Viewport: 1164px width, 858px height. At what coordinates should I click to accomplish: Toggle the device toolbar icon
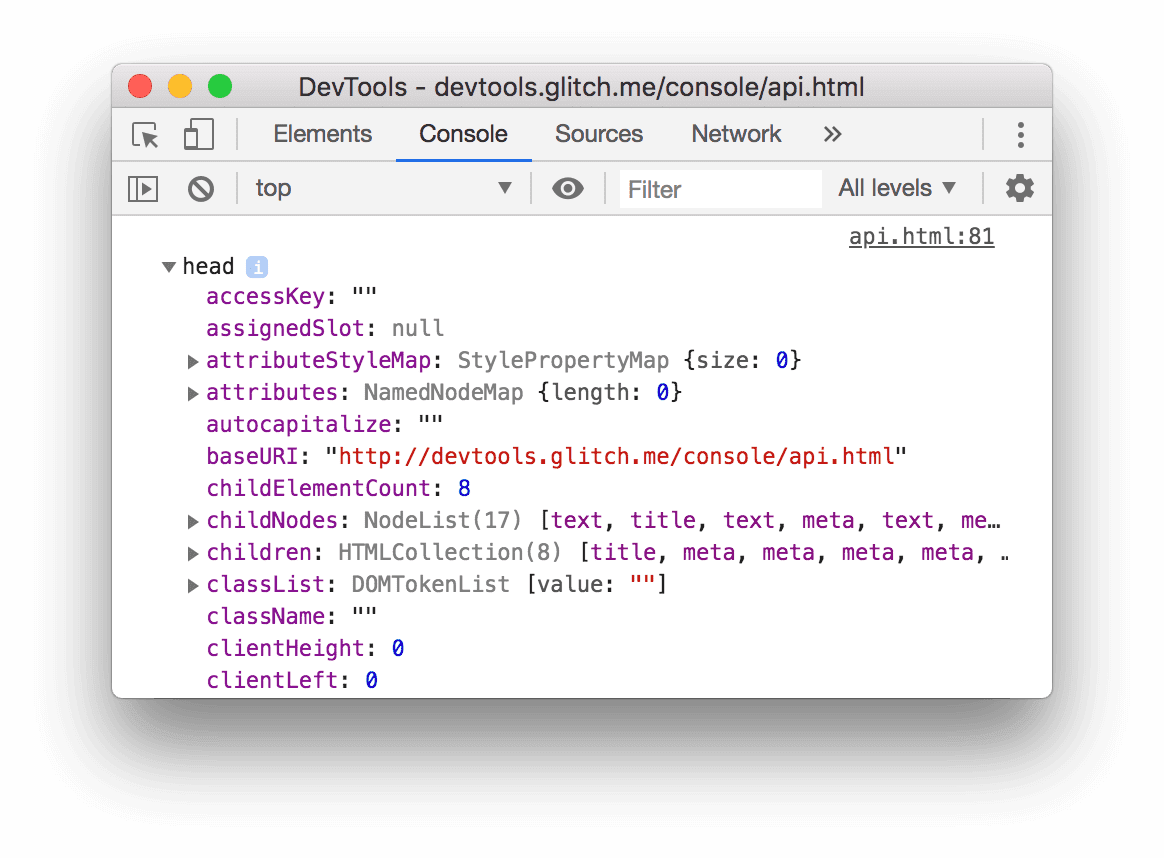tap(197, 133)
